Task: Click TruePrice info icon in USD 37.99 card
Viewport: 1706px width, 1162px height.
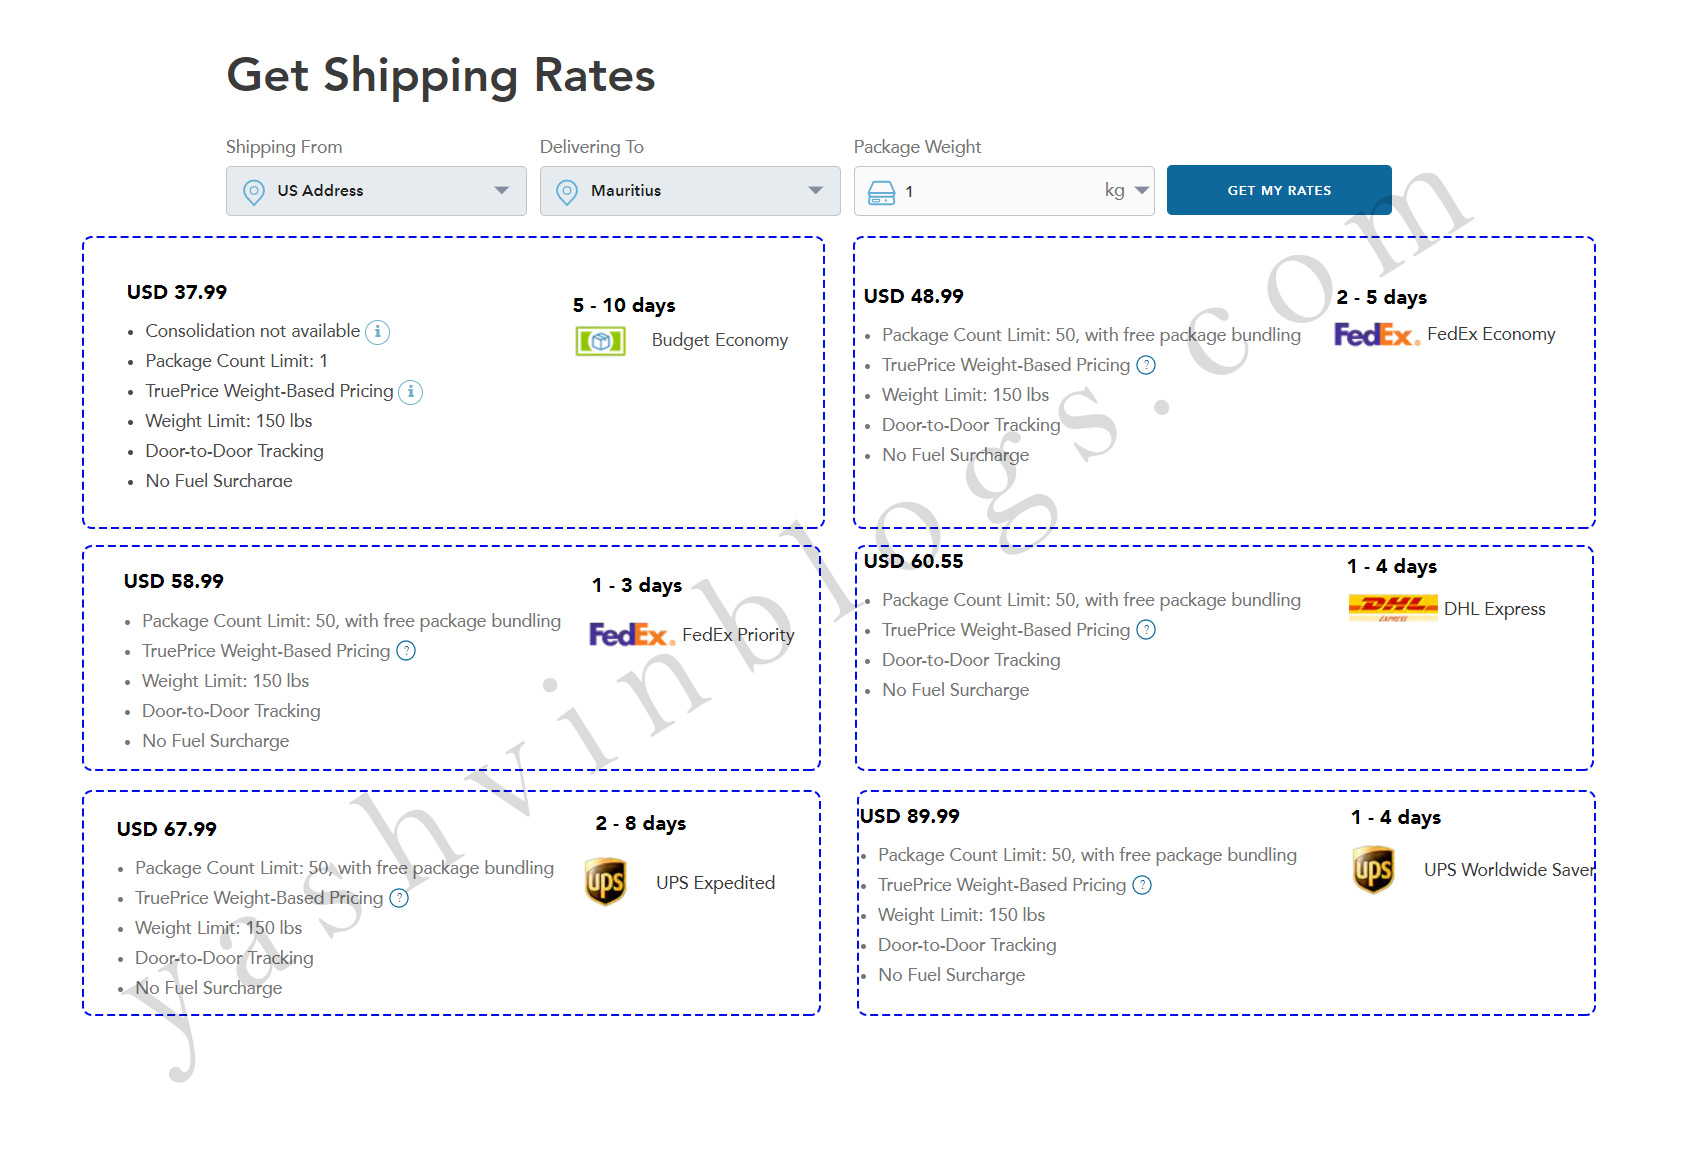Action: point(411,392)
